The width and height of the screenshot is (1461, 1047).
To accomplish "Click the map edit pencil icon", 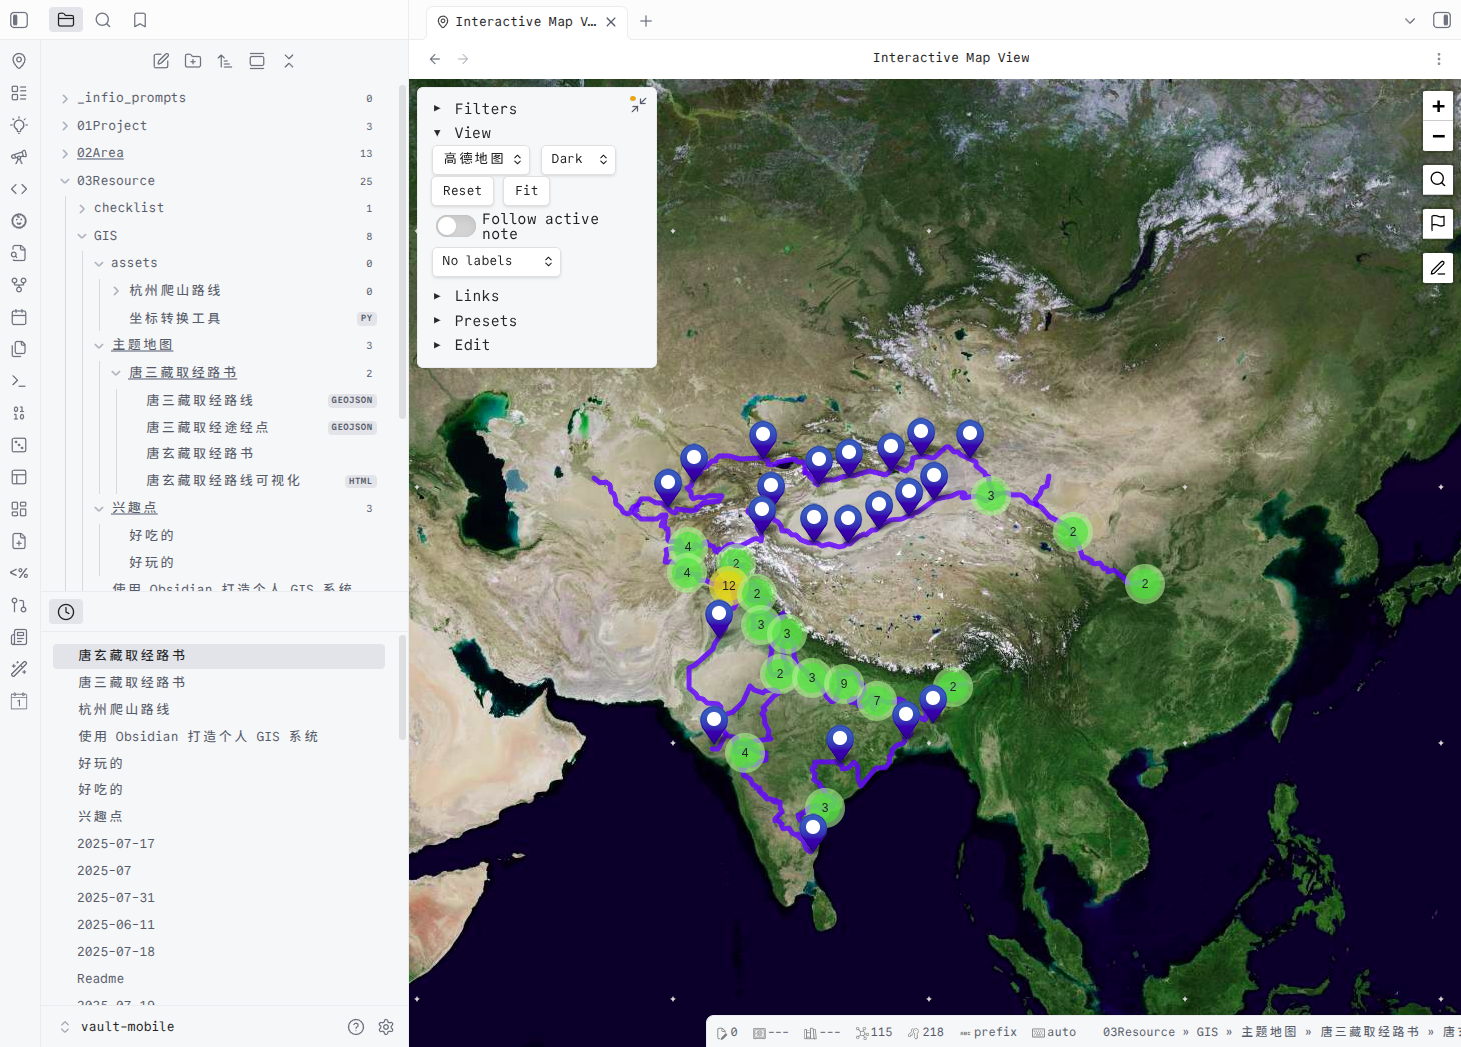I will 1437,268.
